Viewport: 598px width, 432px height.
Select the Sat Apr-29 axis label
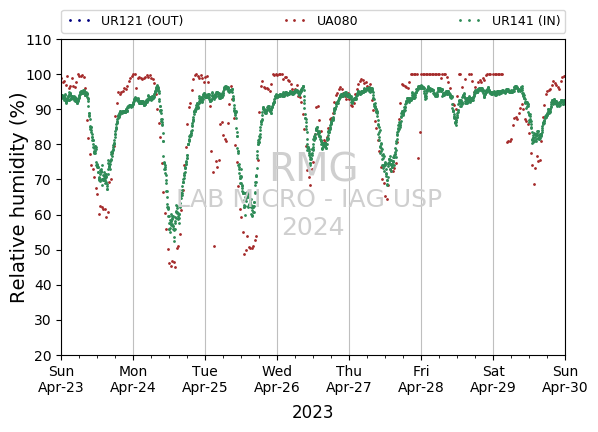point(493,379)
